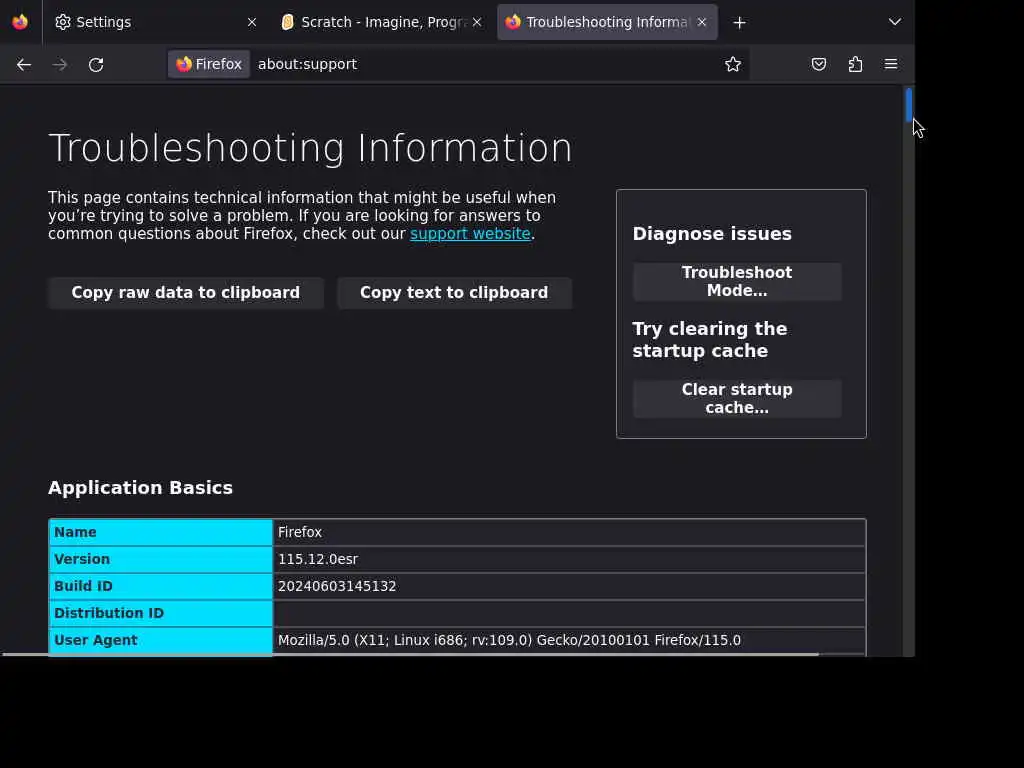
Task: Close the Troubleshooting Information tab
Action: point(701,22)
